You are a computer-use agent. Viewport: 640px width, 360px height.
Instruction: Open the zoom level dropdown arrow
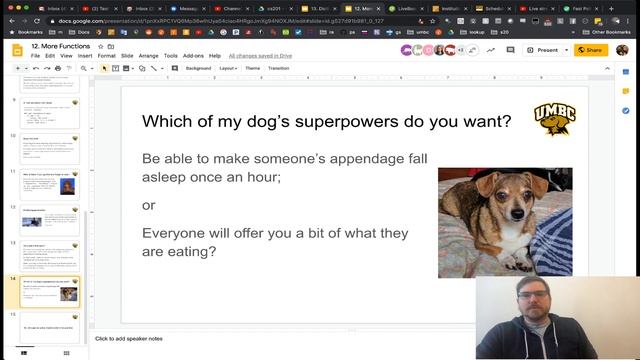click(x=92, y=68)
